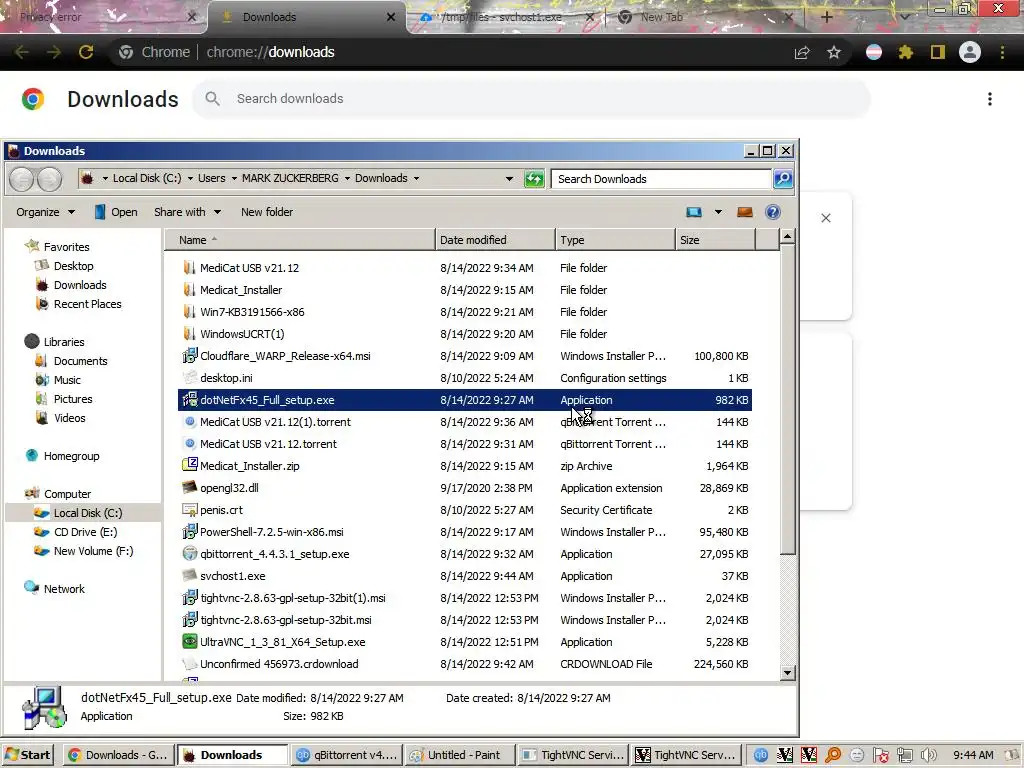The width and height of the screenshot is (1024, 768).
Task: Expand the Users breadcrumb arrow
Action: [234, 178]
